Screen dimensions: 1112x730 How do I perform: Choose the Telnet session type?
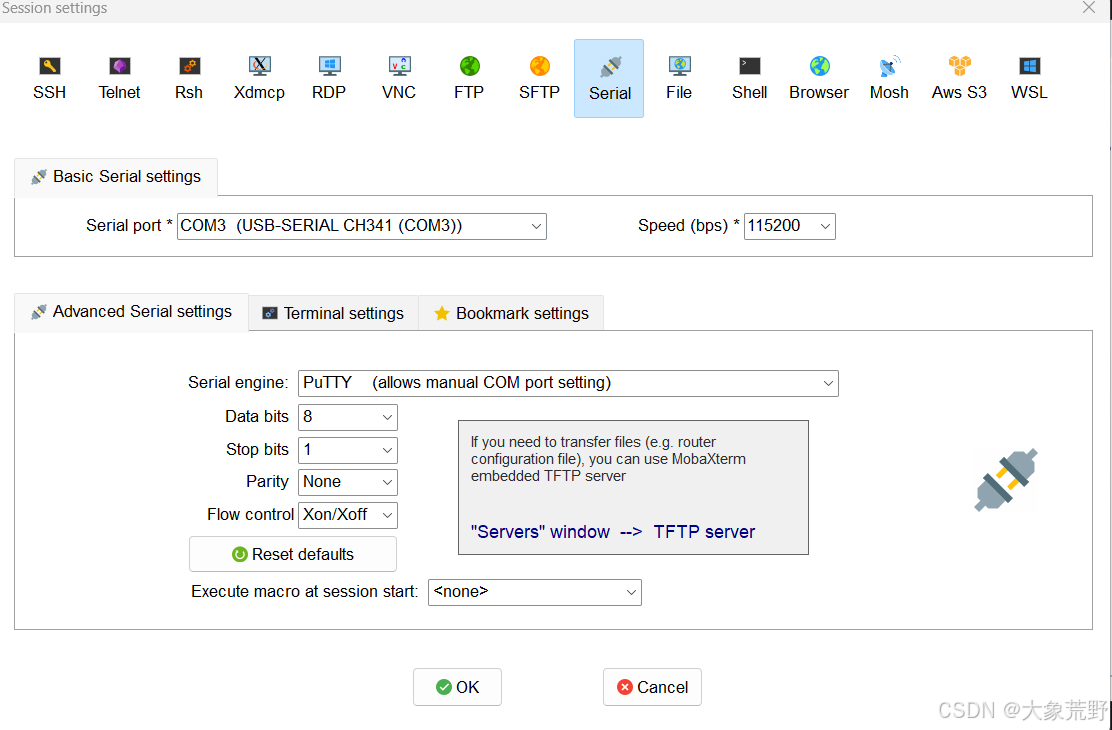[119, 78]
